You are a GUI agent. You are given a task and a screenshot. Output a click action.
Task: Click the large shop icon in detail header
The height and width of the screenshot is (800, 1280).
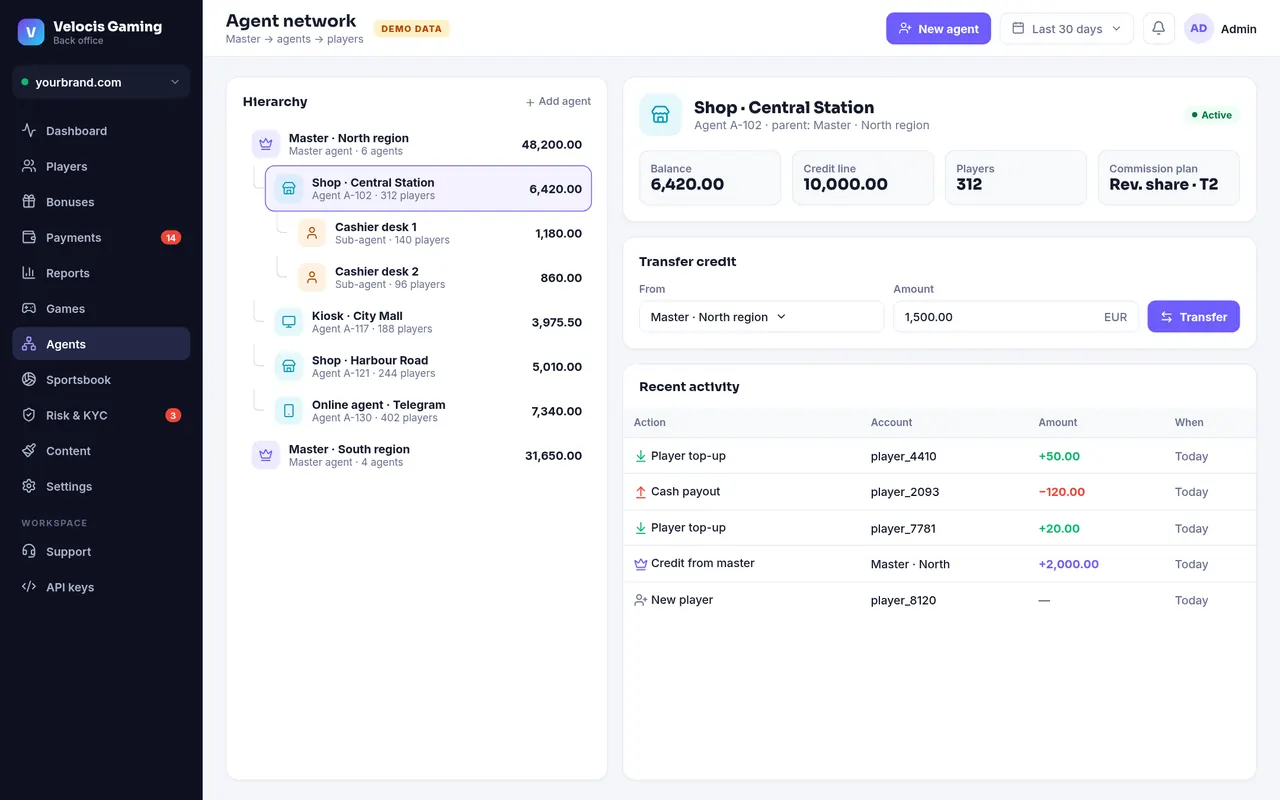pyautogui.click(x=660, y=115)
